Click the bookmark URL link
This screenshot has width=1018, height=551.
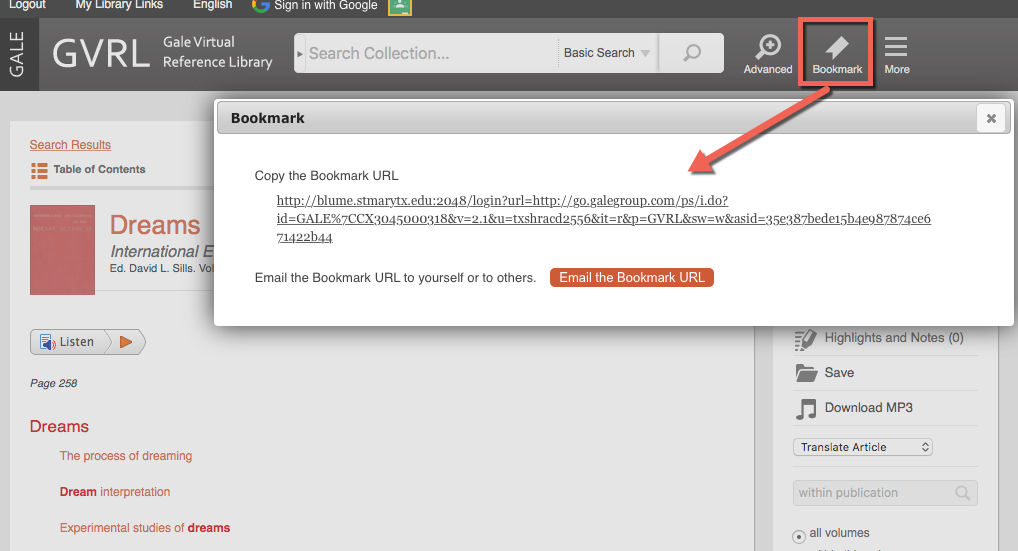pyautogui.click(x=603, y=219)
